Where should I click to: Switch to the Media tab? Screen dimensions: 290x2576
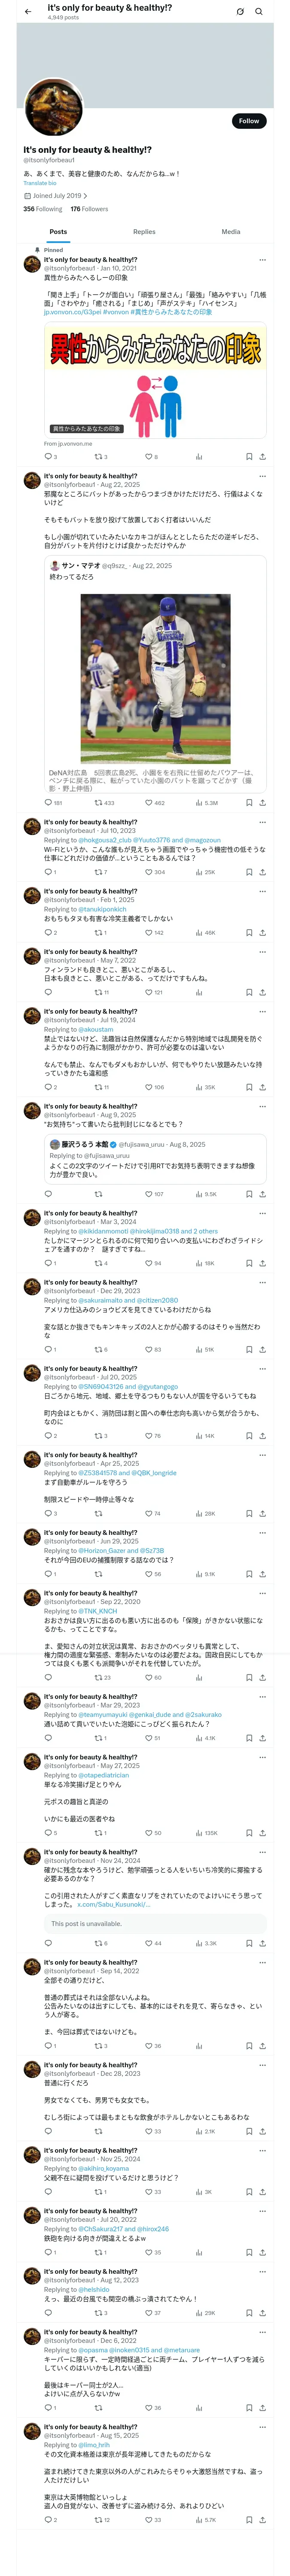[231, 232]
